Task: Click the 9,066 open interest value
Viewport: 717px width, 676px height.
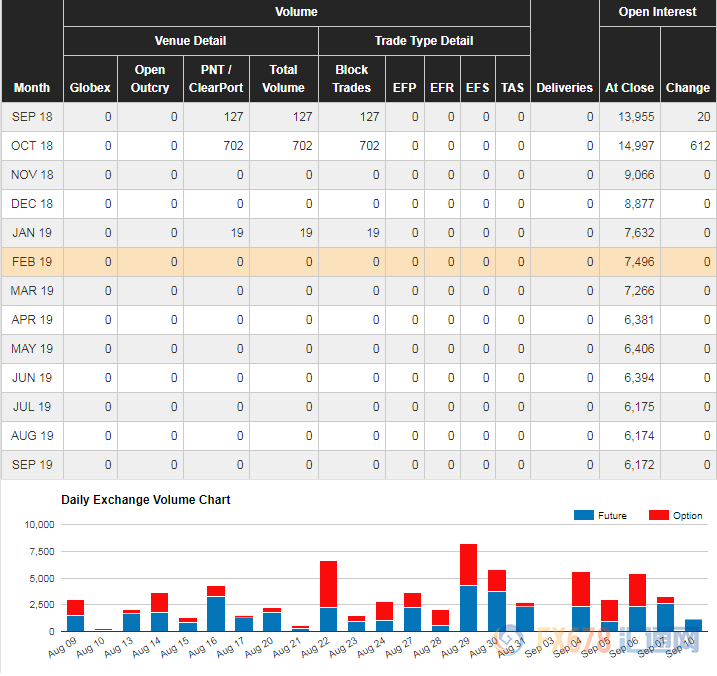Action: tap(639, 175)
